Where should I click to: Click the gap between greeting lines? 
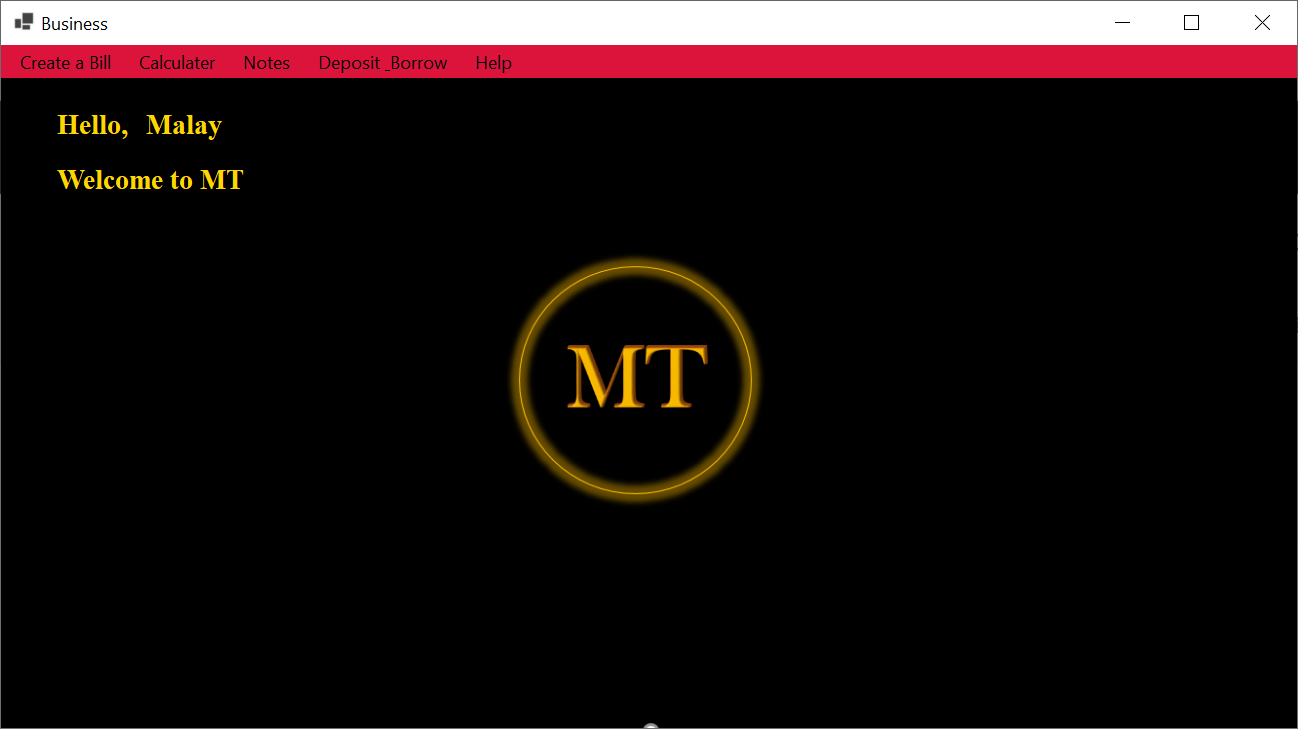pyautogui.click(x=140, y=152)
